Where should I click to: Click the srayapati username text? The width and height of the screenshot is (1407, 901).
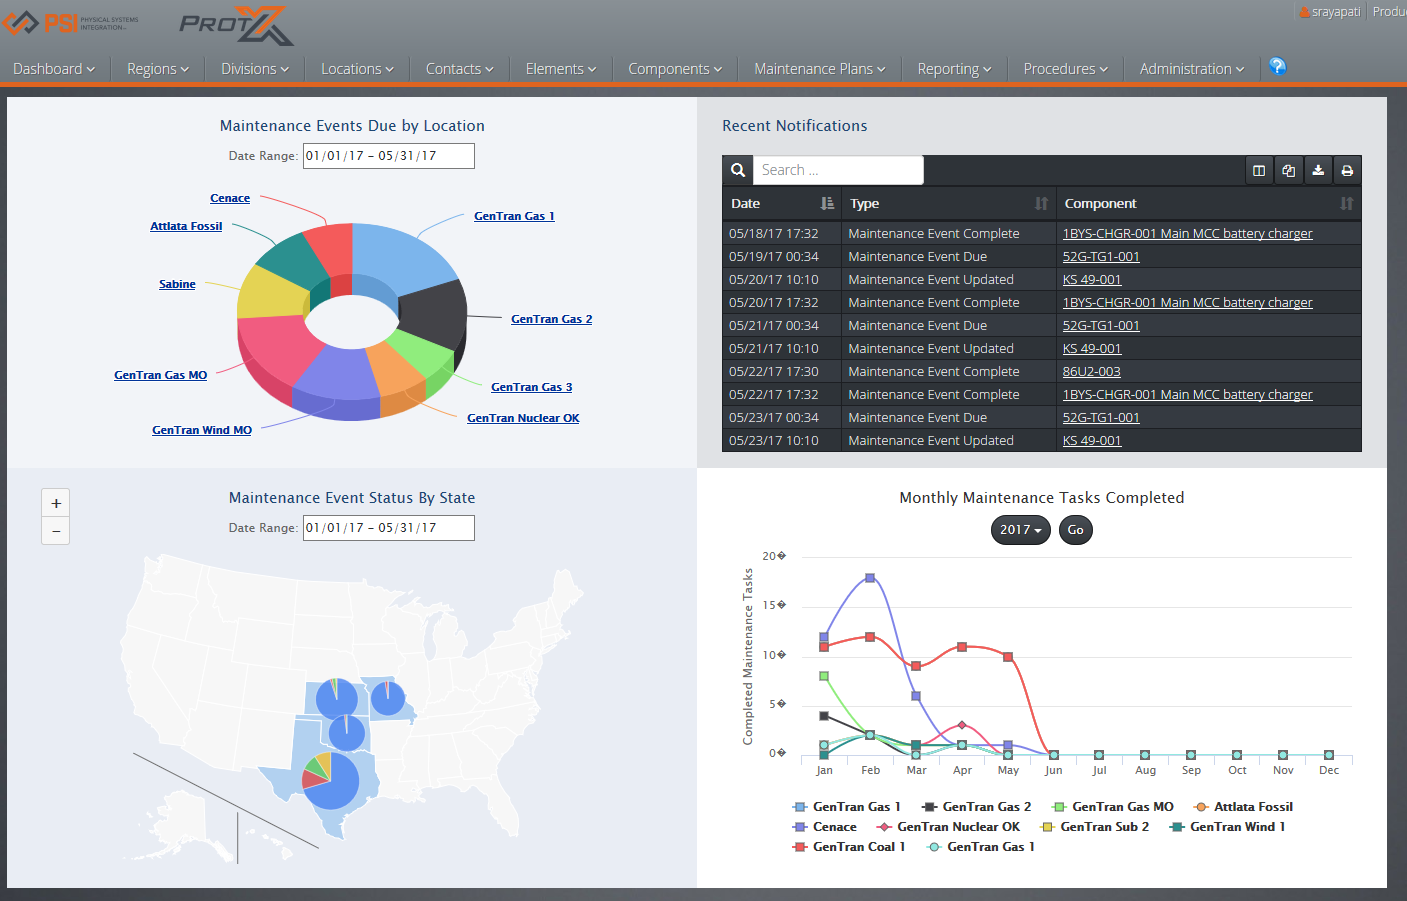click(1336, 12)
